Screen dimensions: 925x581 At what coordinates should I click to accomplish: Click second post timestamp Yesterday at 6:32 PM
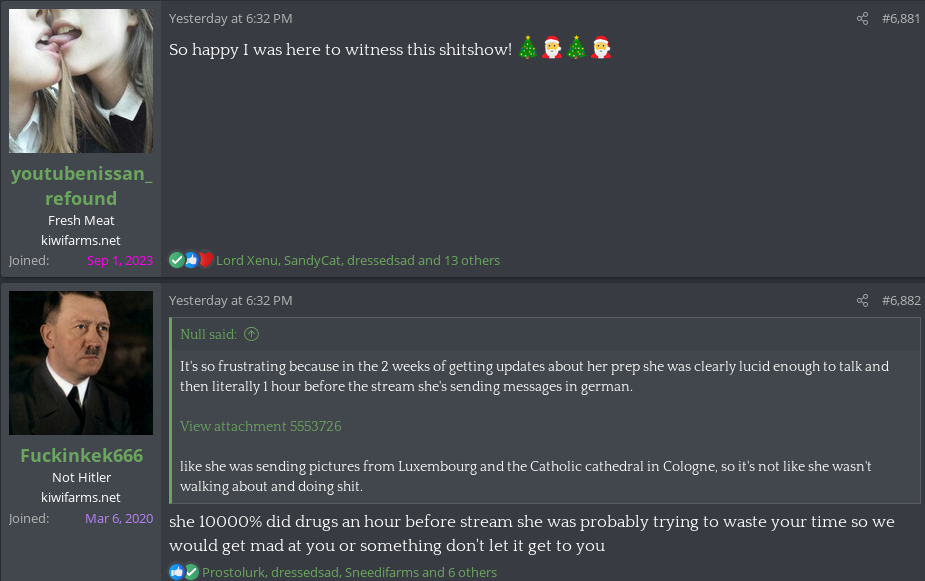pyautogui.click(x=231, y=301)
